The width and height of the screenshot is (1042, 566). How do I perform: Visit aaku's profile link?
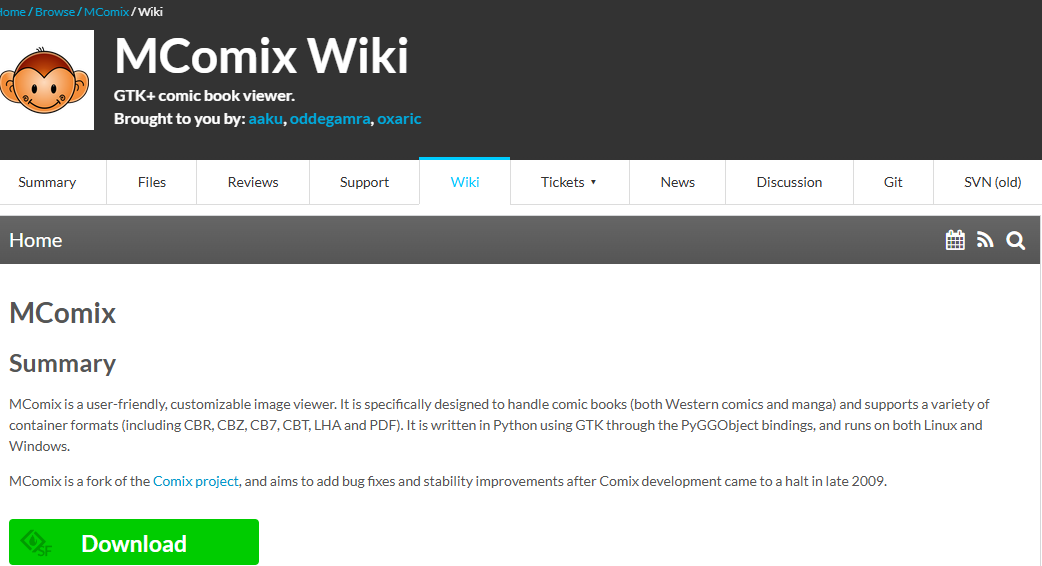tap(266, 119)
